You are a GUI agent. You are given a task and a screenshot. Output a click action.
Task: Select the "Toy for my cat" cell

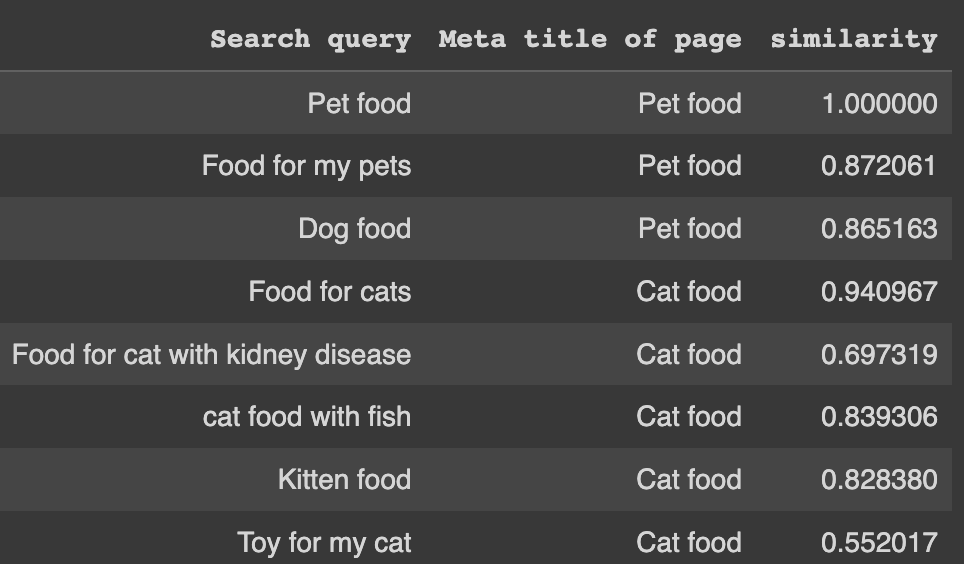[x=324, y=543]
